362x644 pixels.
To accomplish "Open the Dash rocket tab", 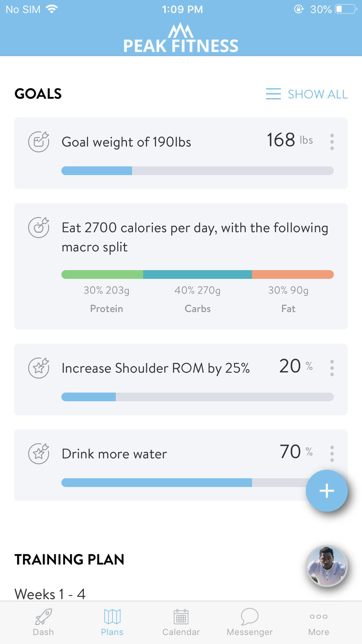I will click(x=43, y=622).
